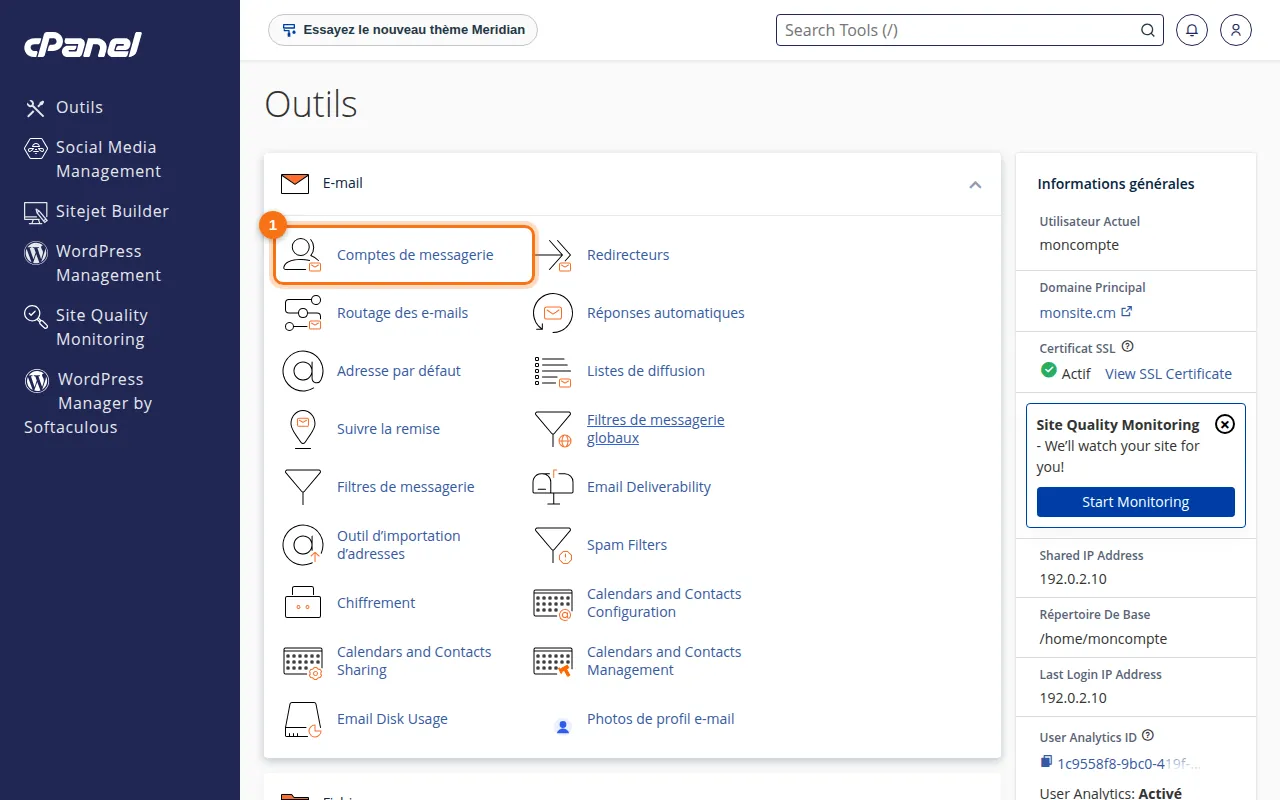The width and height of the screenshot is (1280, 800).
Task: Open the View SSL Certificate link
Action: point(1168,374)
